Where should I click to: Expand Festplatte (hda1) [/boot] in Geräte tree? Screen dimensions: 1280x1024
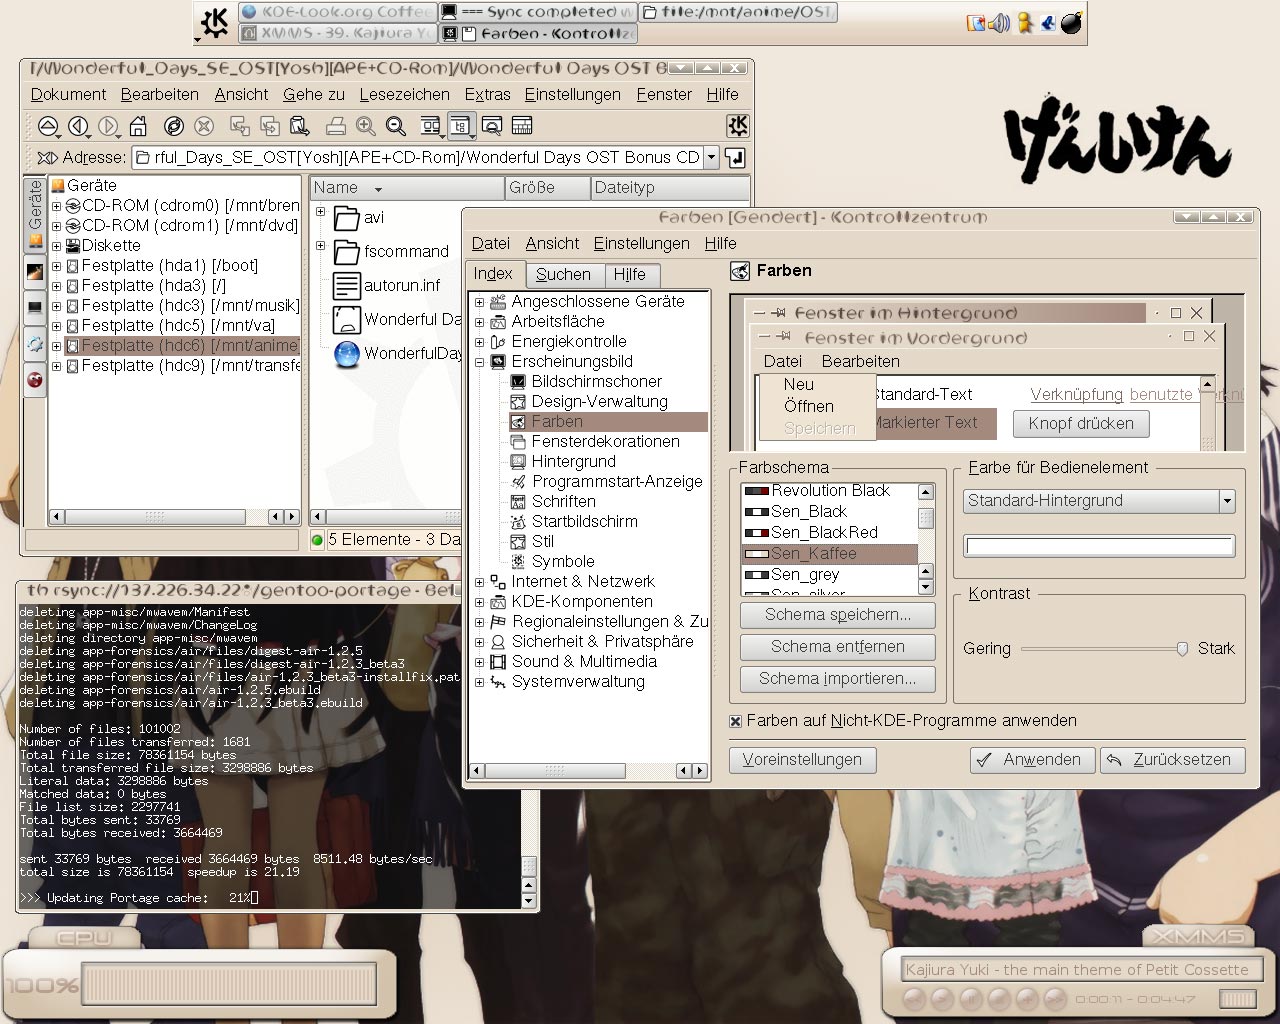click(x=57, y=266)
